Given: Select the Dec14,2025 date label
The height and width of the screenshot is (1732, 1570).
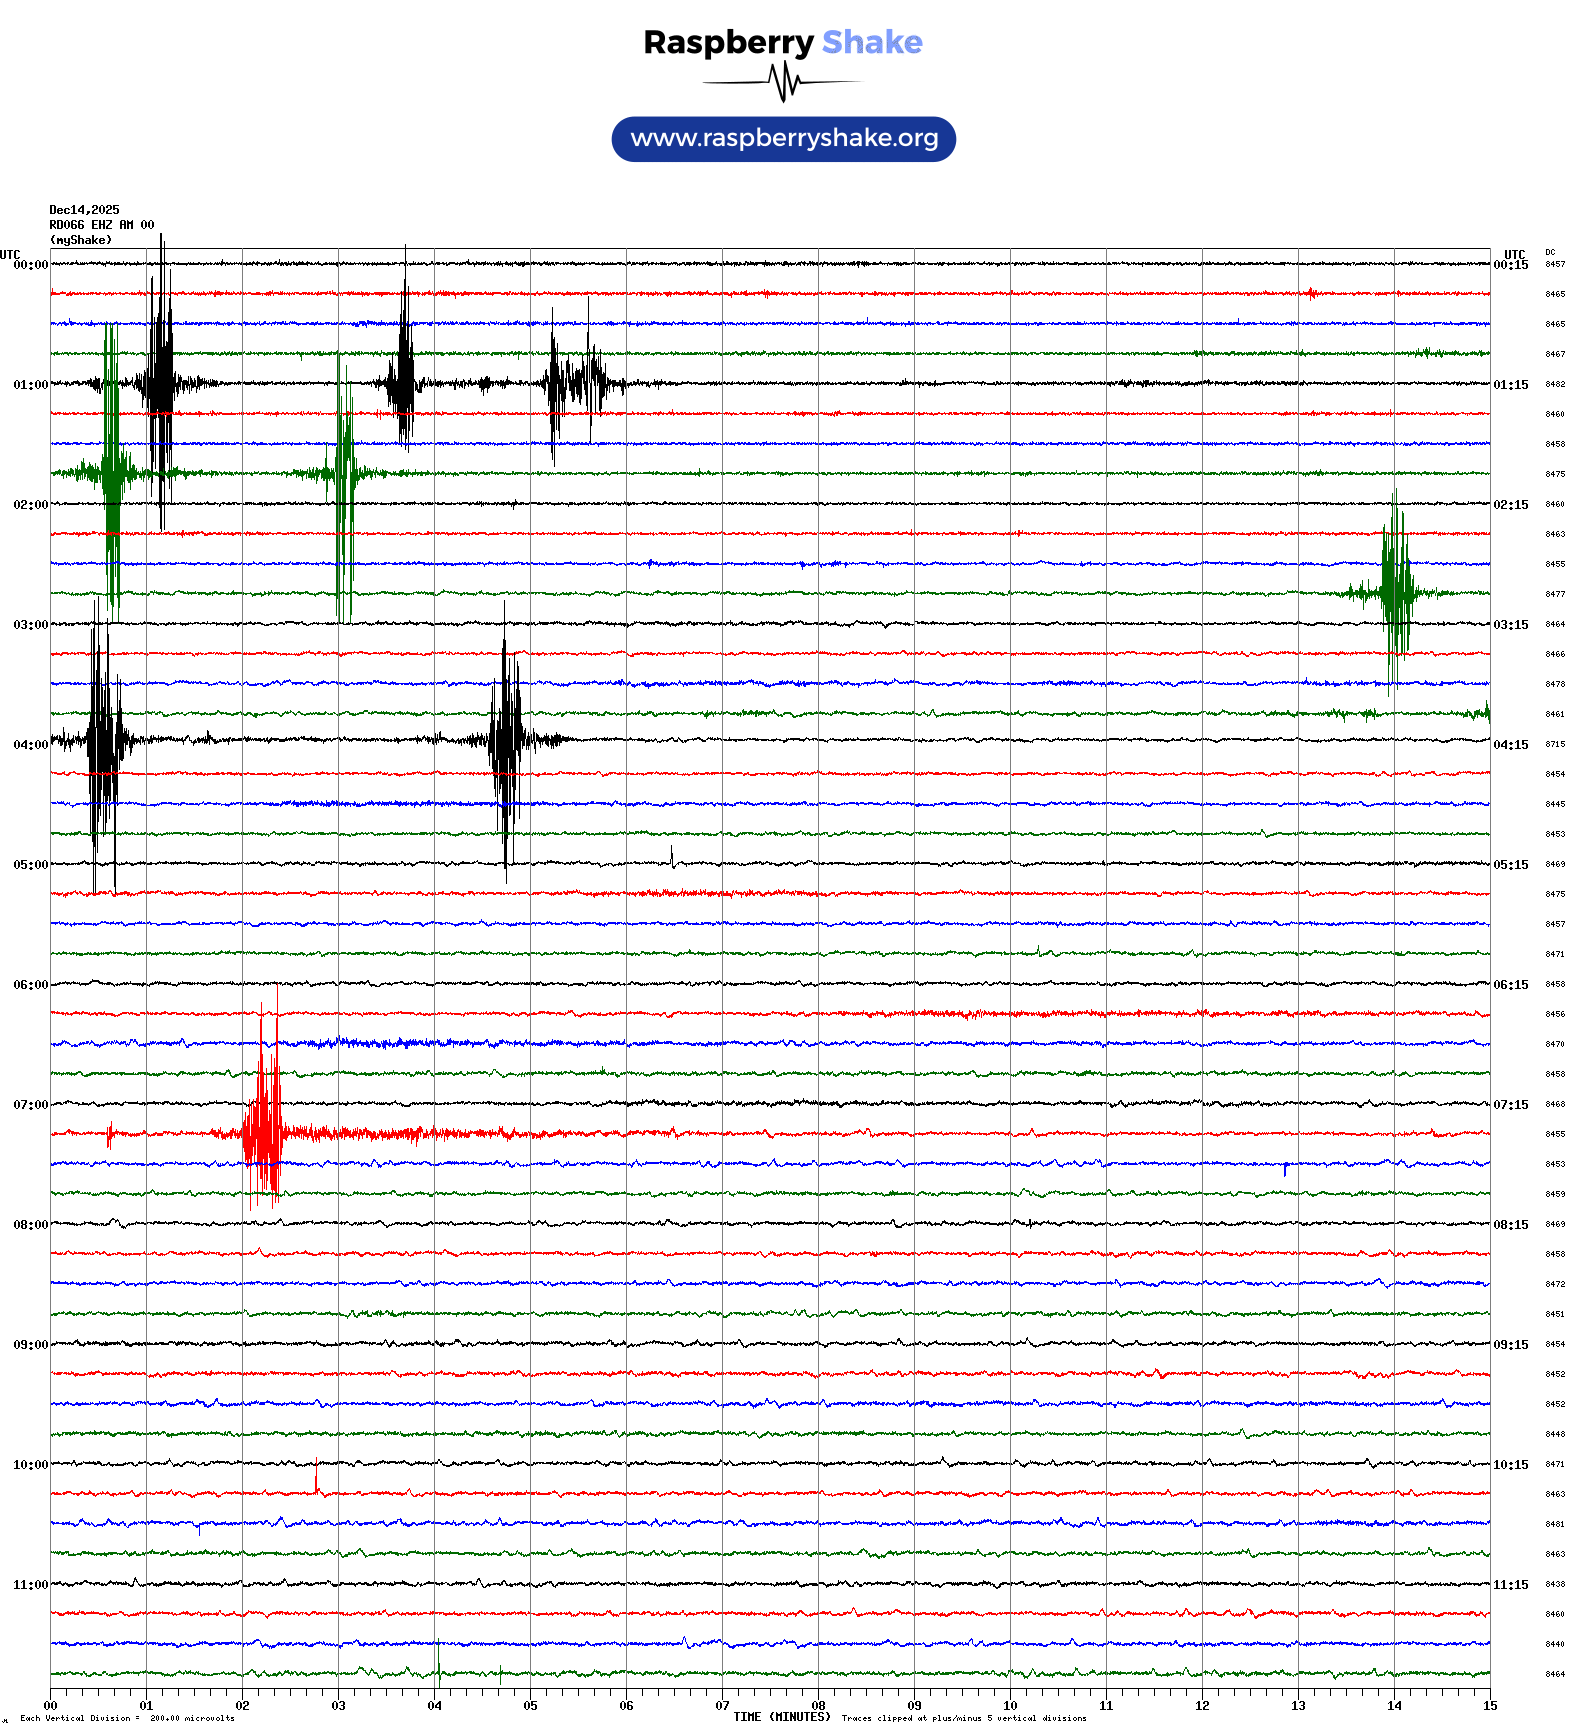Looking at the screenshot, I should [x=84, y=210].
